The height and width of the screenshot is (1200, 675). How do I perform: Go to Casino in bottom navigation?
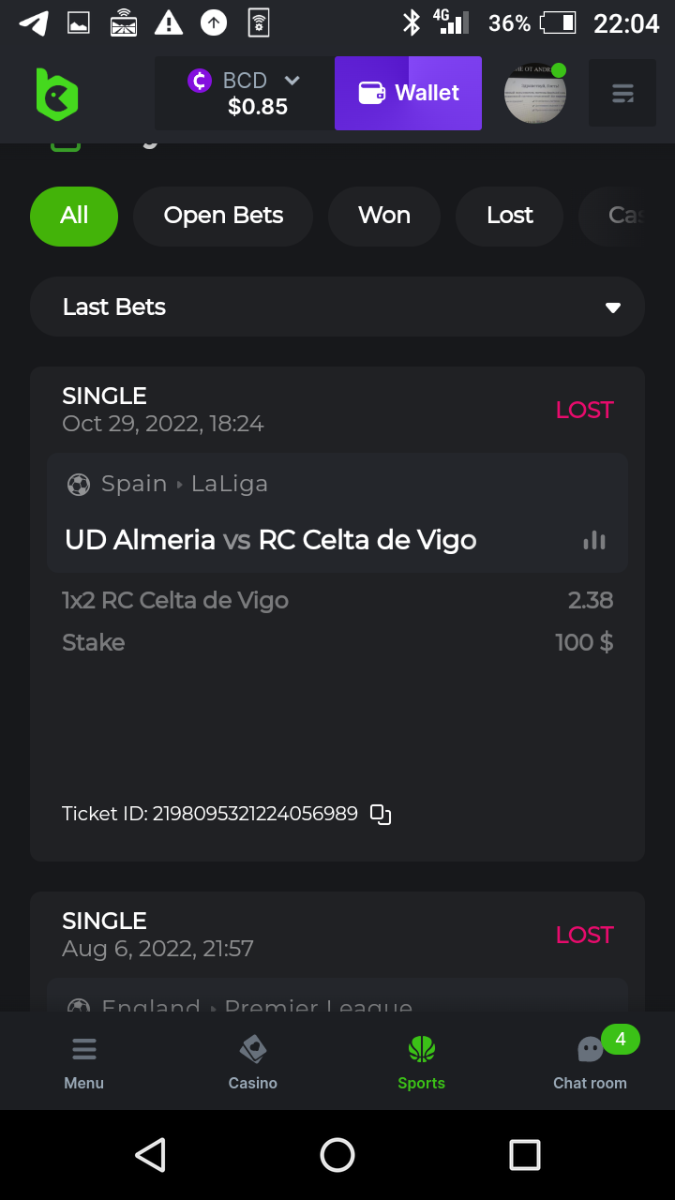click(x=252, y=1062)
